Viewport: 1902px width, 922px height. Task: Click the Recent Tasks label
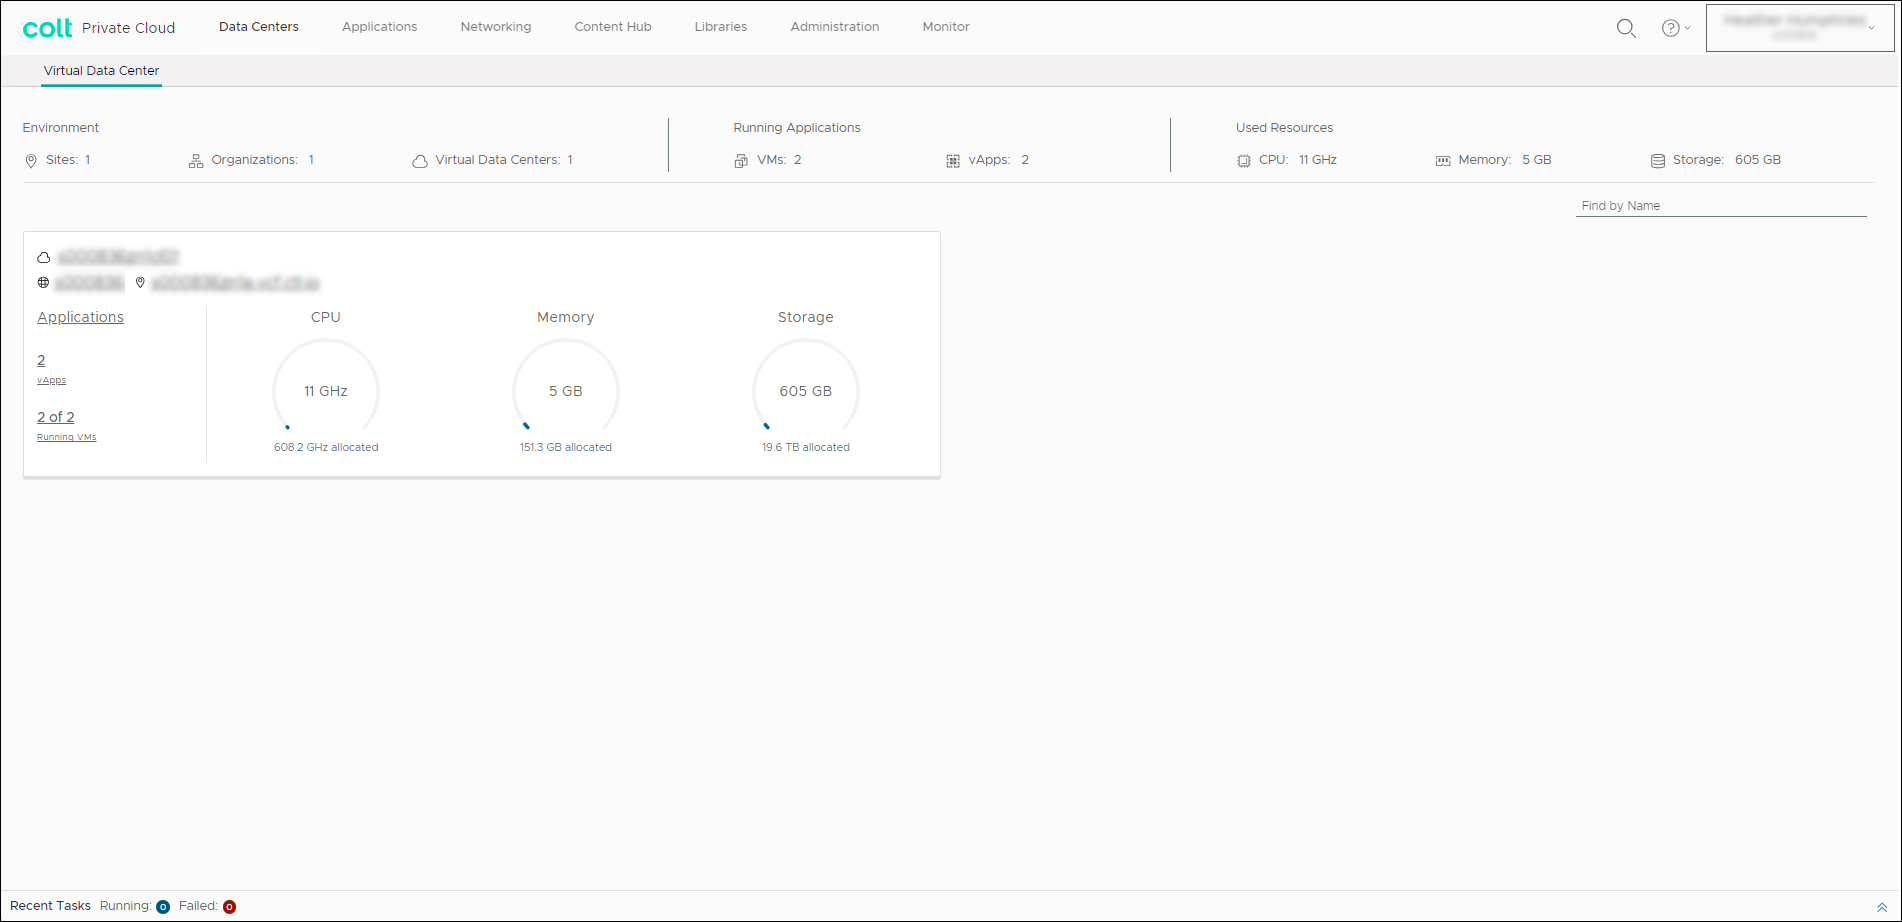point(50,906)
